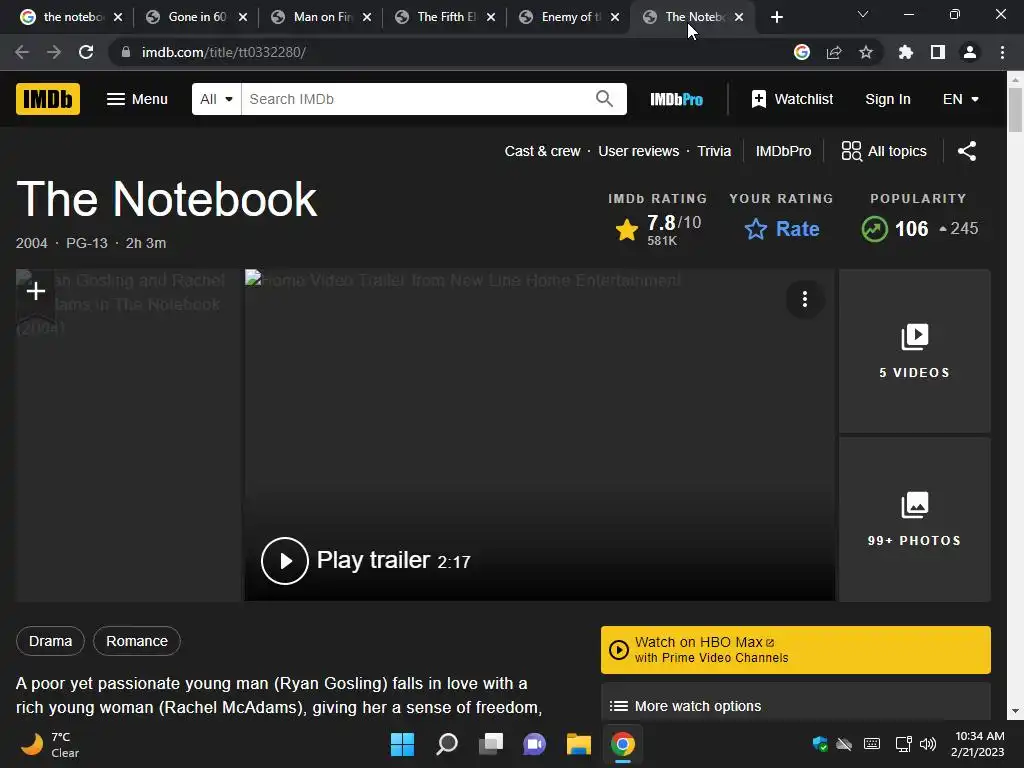Image resolution: width=1024 pixels, height=768 pixels.
Task: Click Sign In
Action: (x=888, y=99)
